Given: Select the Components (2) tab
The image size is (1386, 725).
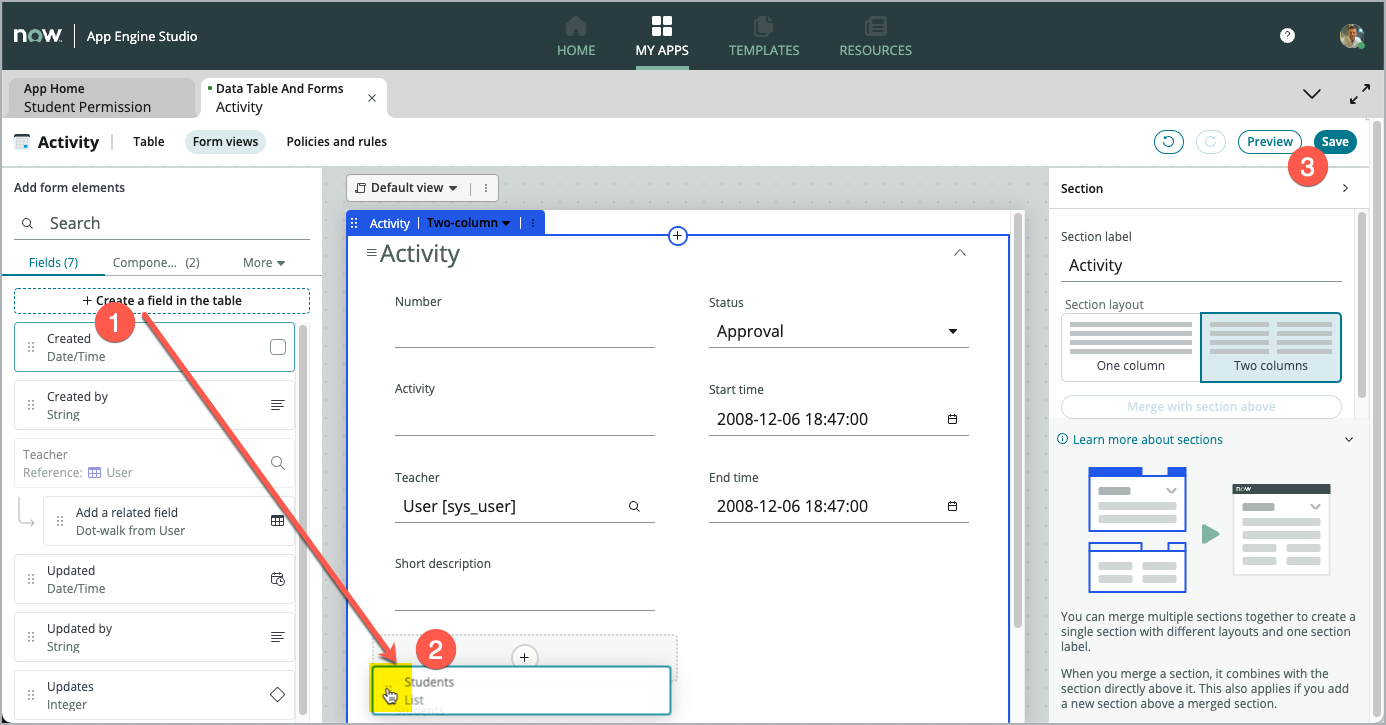Looking at the screenshot, I should (156, 262).
